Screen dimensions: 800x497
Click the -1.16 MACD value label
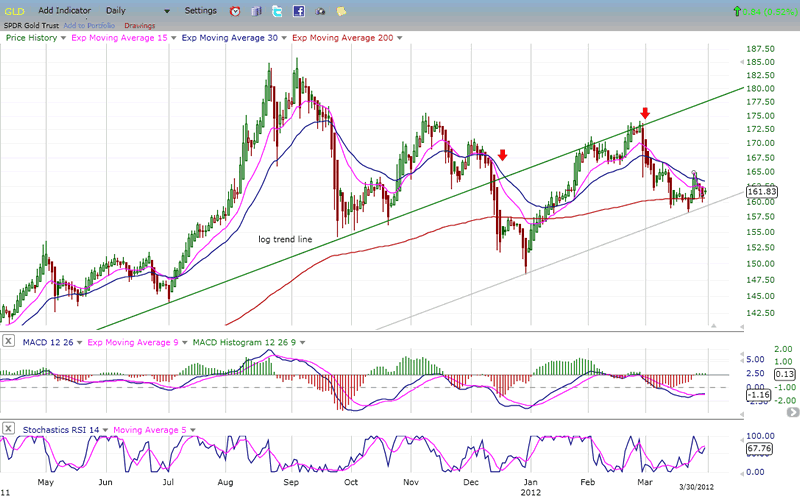pos(759,395)
